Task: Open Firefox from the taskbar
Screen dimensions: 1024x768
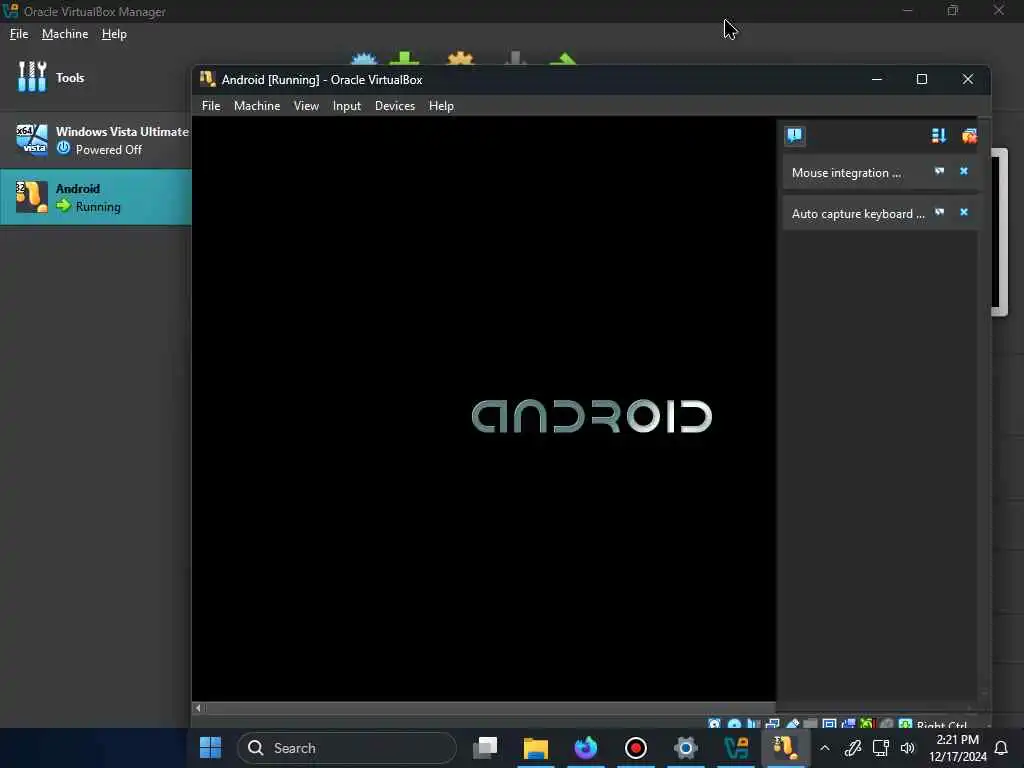Action: pos(586,748)
